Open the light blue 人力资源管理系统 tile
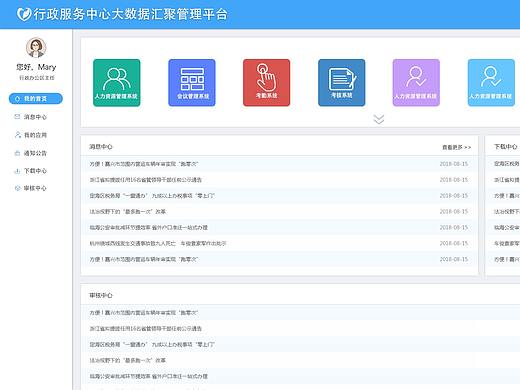520x390 pixels. coord(491,83)
